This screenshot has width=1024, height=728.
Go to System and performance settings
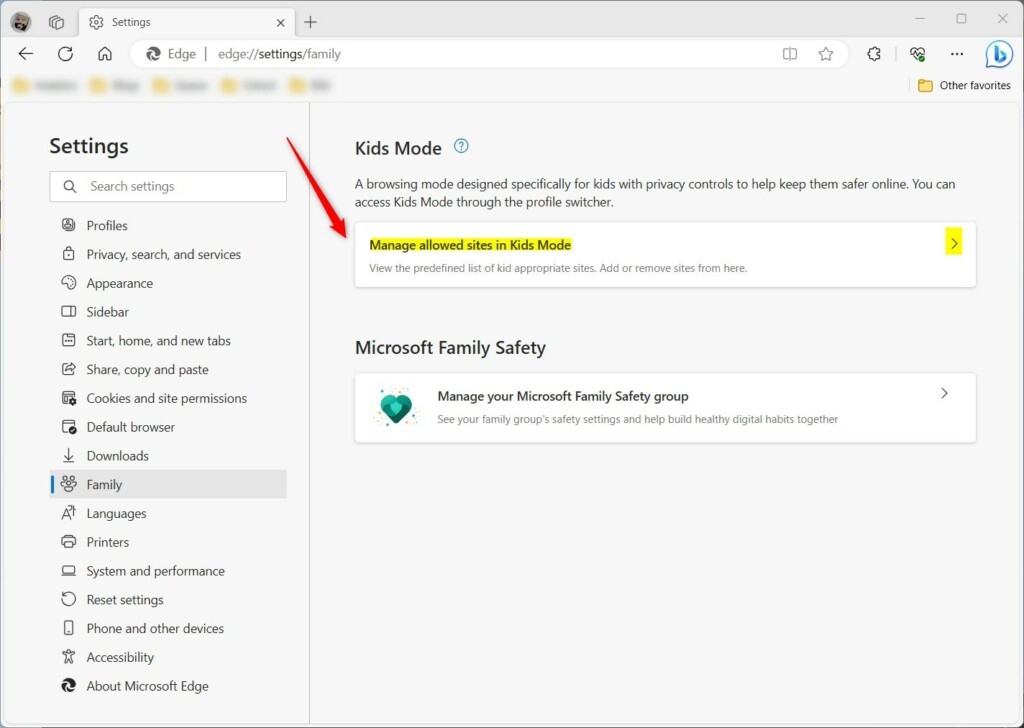[168, 571]
